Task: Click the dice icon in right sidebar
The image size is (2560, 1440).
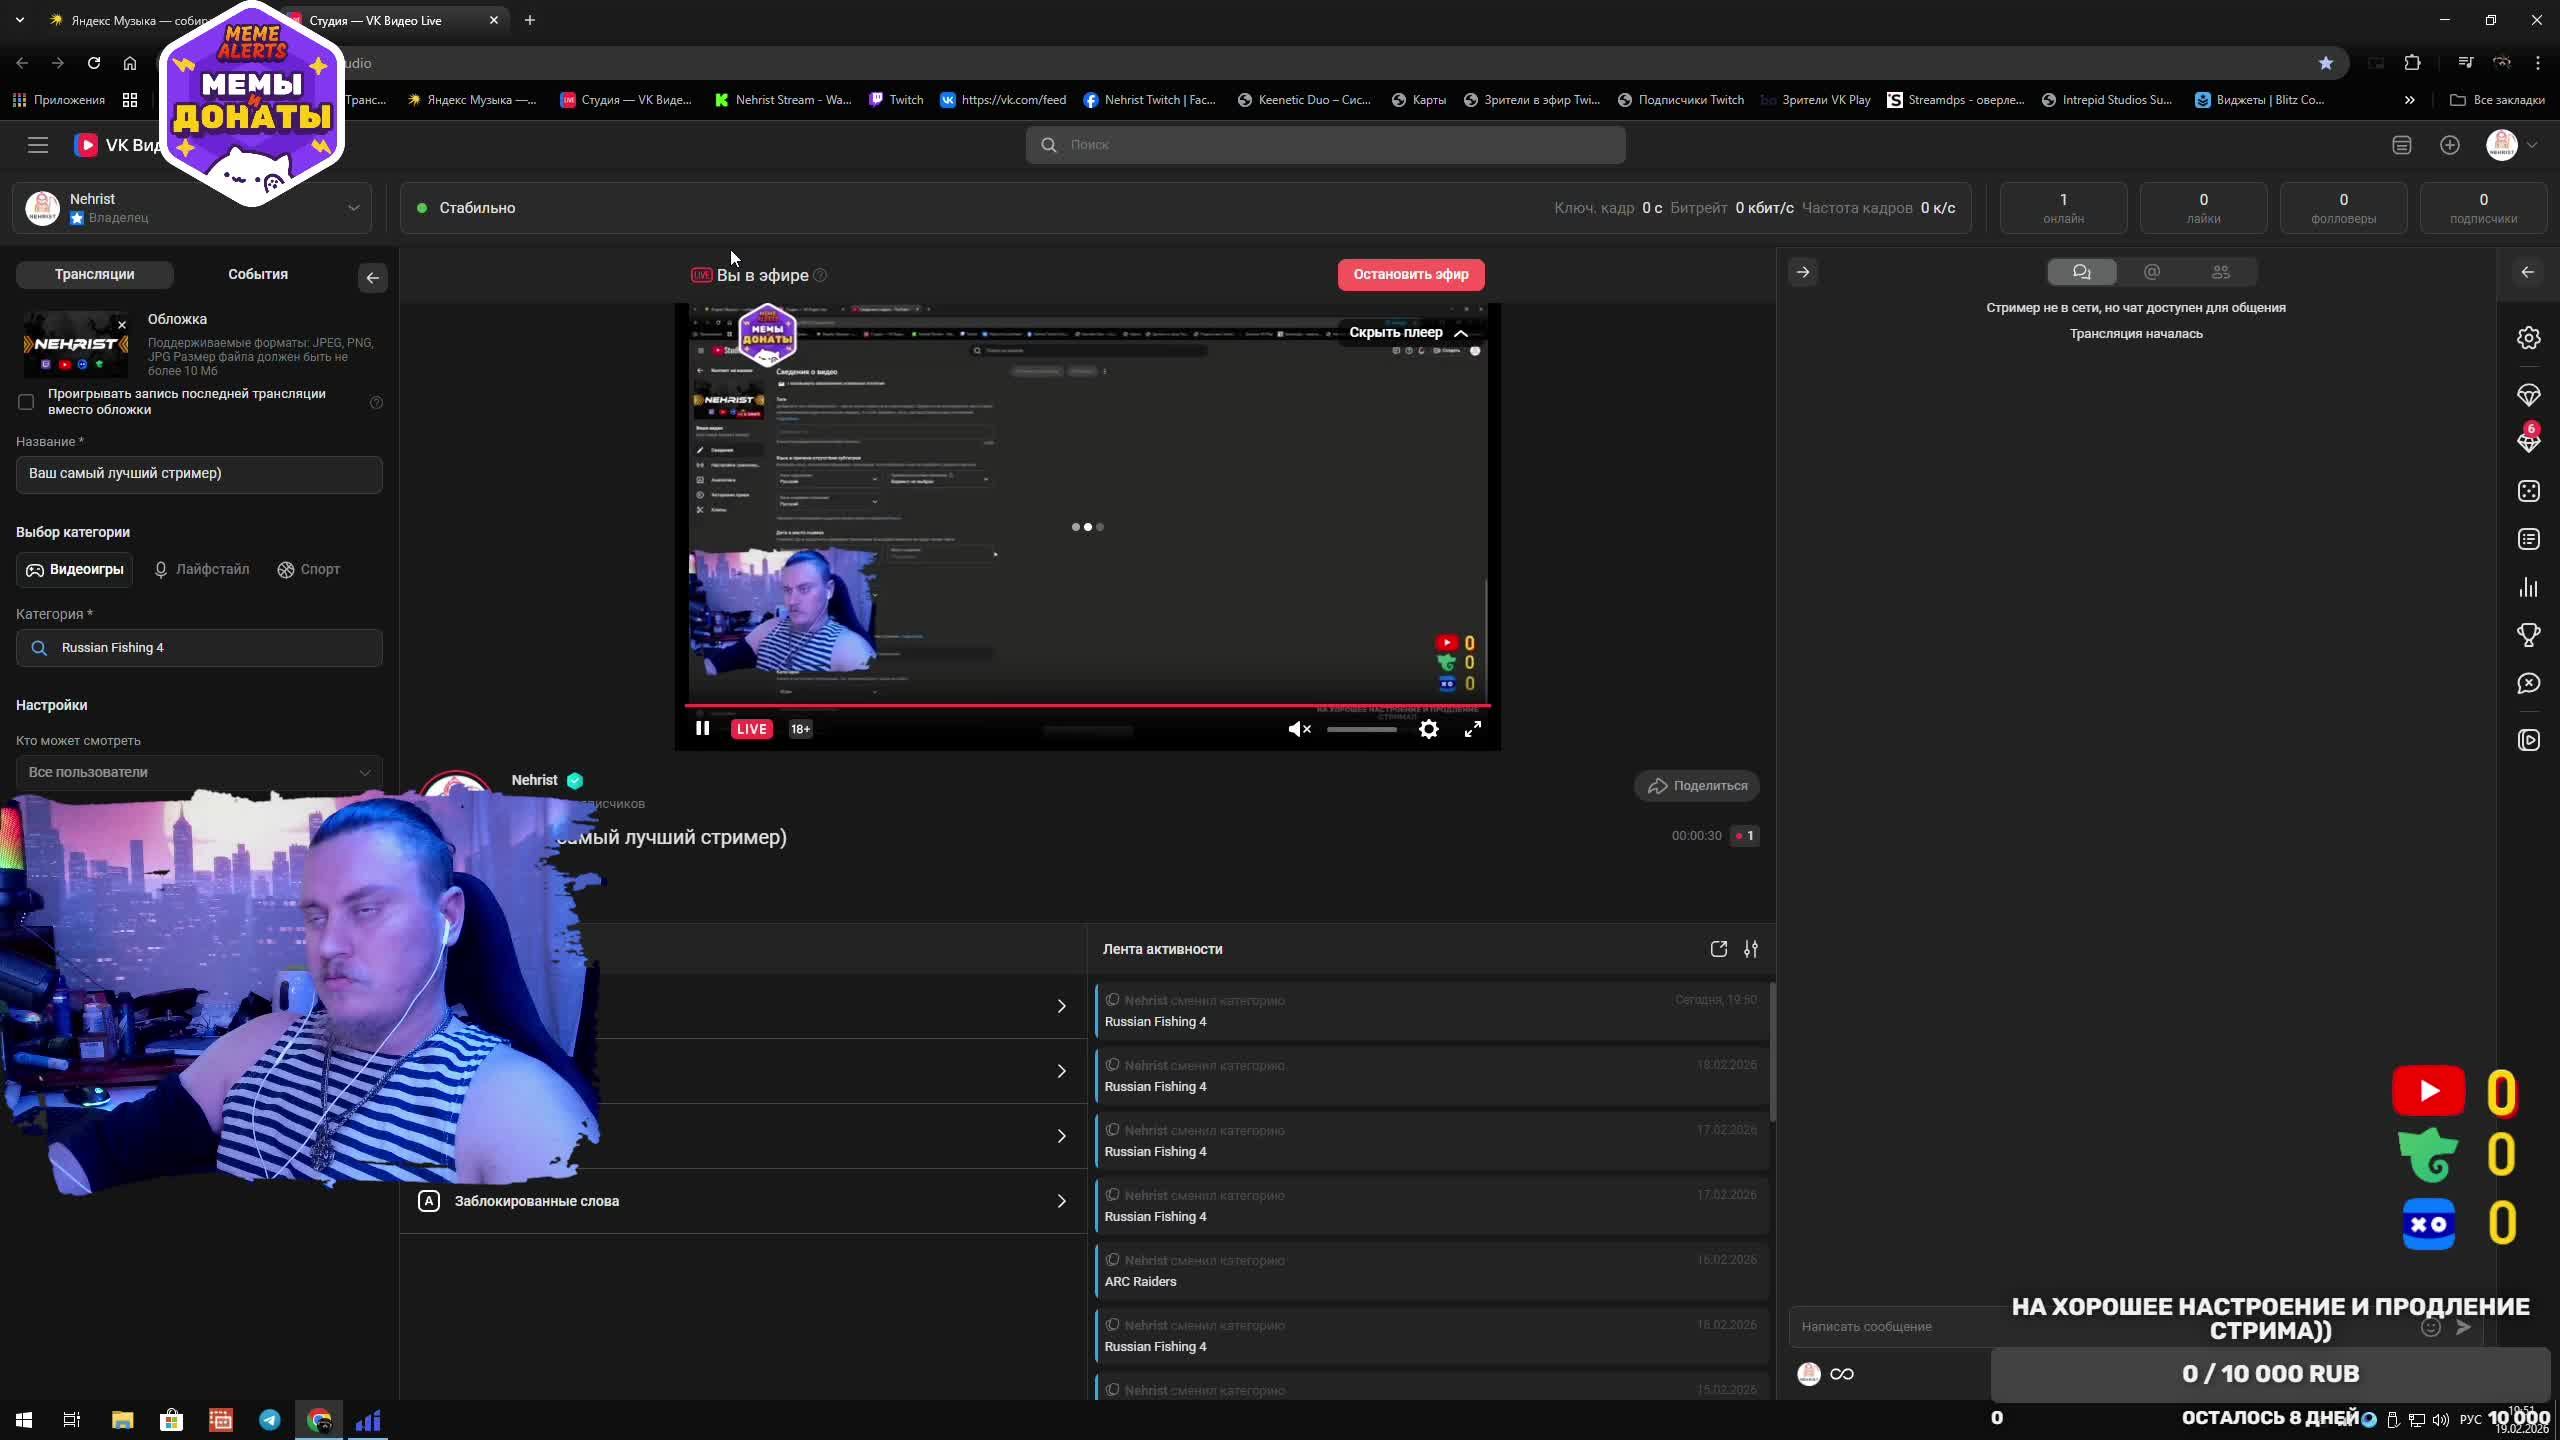Action: pyautogui.click(x=2528, y=491)
